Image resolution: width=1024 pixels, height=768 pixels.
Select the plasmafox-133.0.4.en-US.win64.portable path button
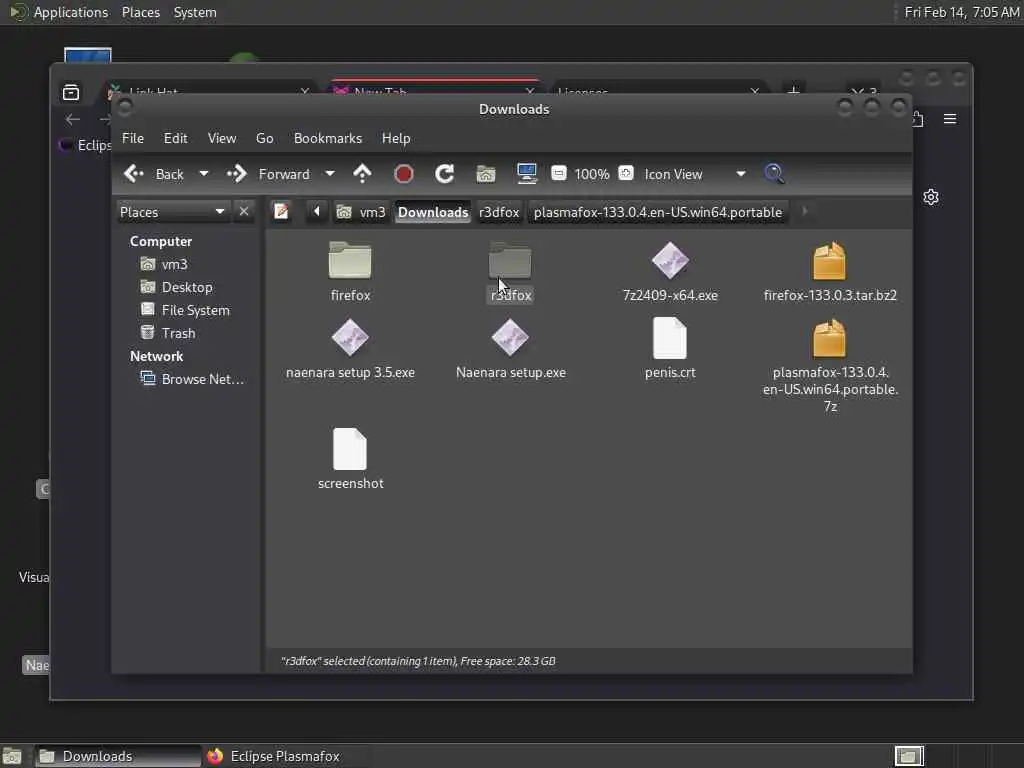tap(658, 212)
